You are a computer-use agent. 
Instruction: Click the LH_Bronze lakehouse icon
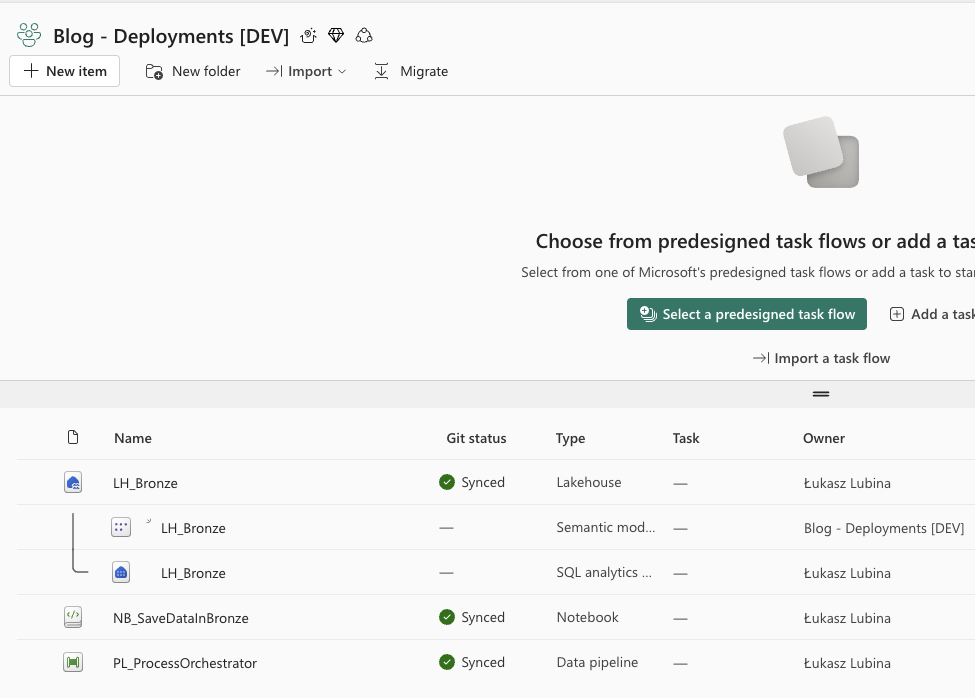coord(73,483)
